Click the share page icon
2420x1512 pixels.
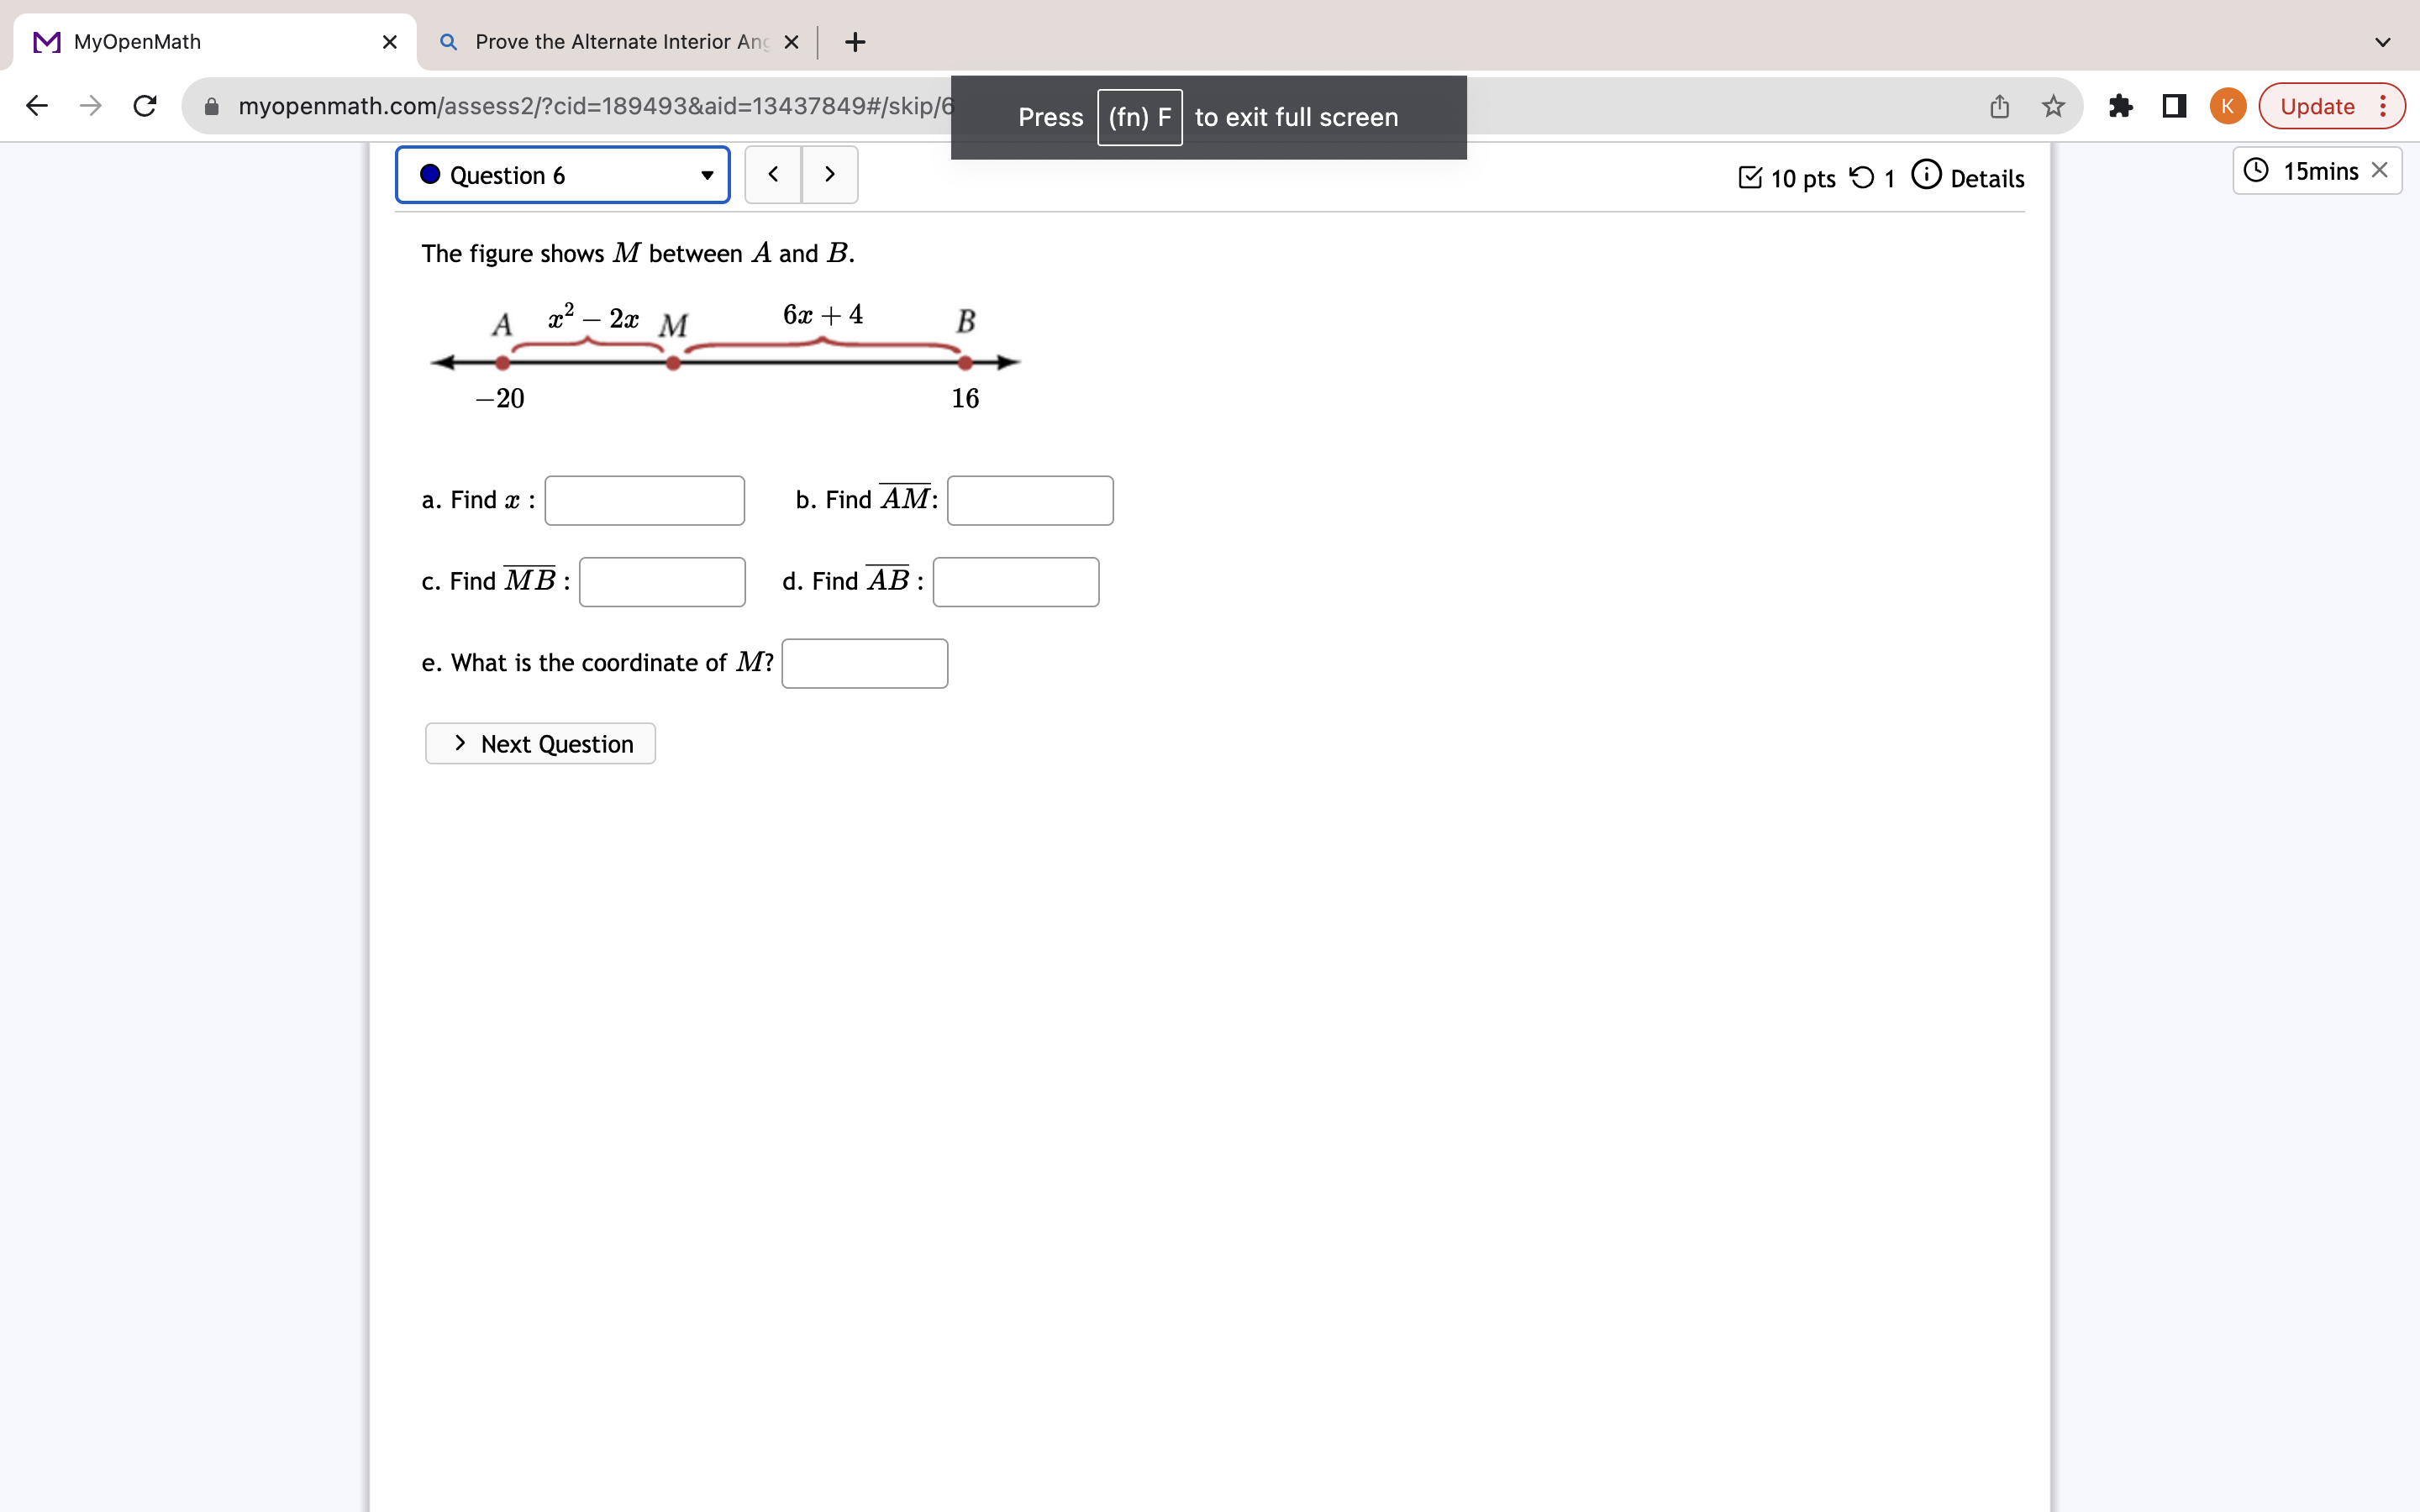pyautogui.click(x=1999, y=106)
